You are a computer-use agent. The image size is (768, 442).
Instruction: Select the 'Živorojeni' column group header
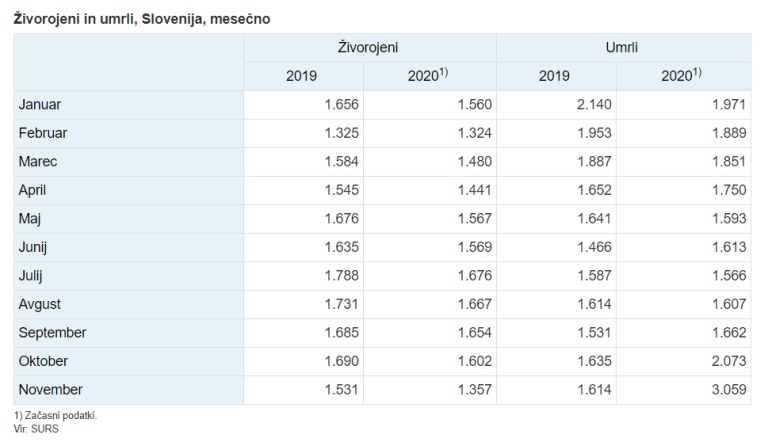coord(370,47)
